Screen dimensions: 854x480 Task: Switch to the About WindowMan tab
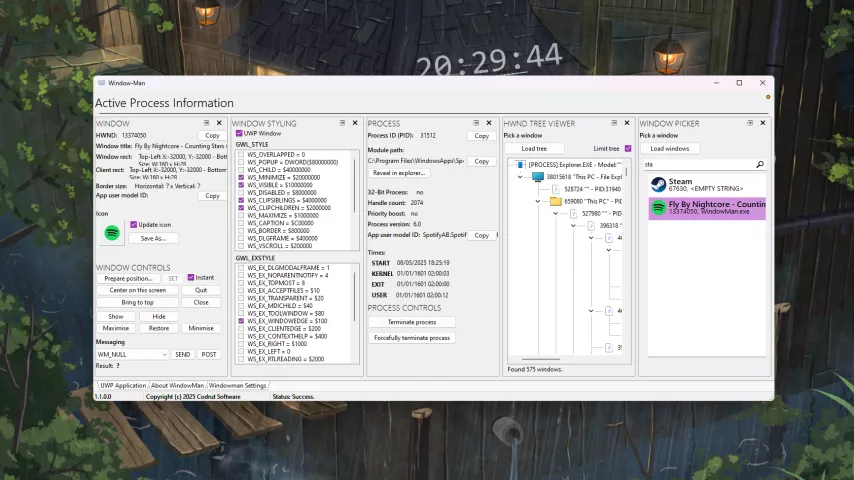pyautogui.click(x=177, y=385)
